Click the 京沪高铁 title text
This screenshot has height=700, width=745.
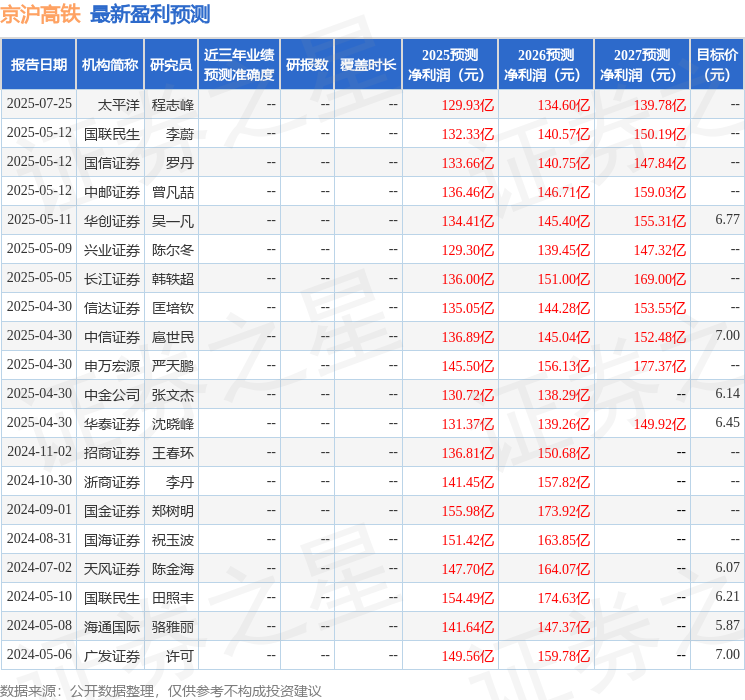(x=41, y=14)
